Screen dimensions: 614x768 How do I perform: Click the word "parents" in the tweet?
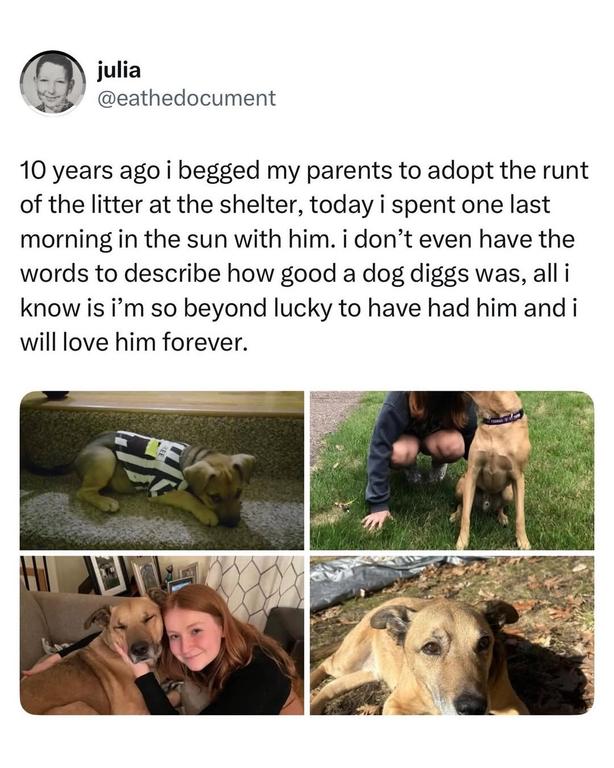point(349,172)
